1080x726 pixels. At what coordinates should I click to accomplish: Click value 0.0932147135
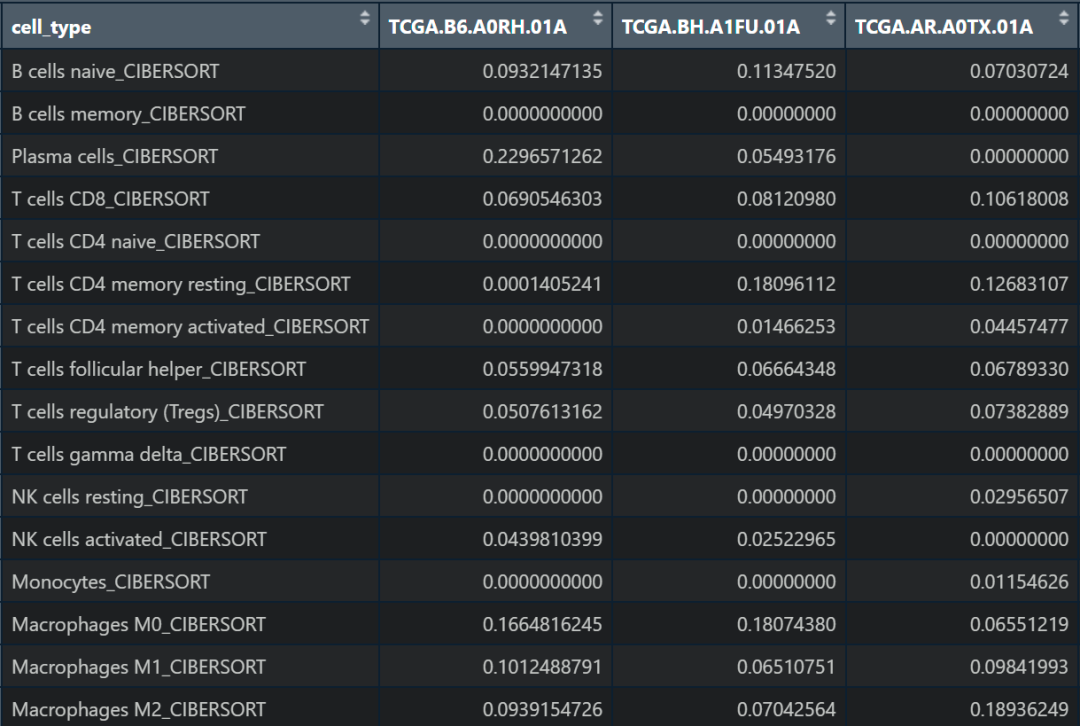click(x=542, y=72)
